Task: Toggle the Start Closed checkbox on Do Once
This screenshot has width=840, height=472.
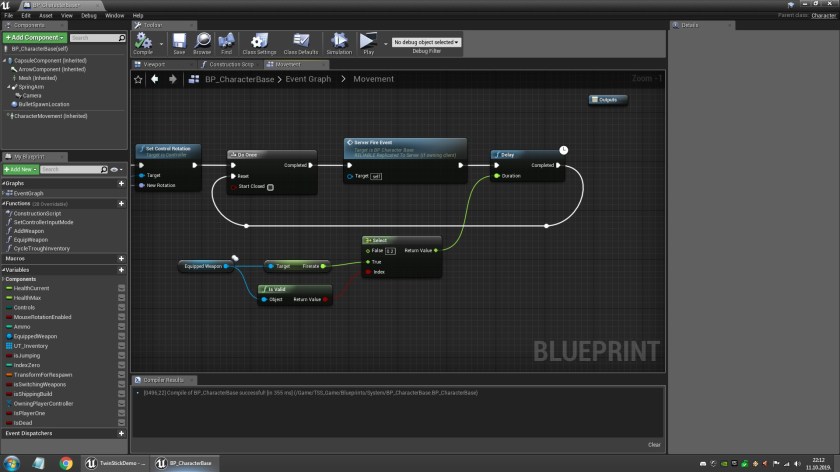Action: tap(270, 186)
